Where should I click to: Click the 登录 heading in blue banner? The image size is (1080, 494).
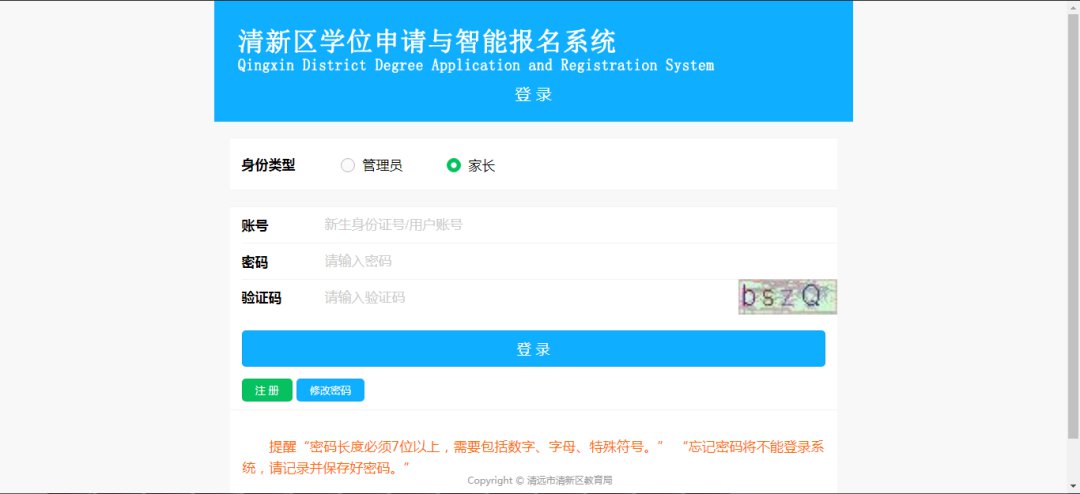533,95
